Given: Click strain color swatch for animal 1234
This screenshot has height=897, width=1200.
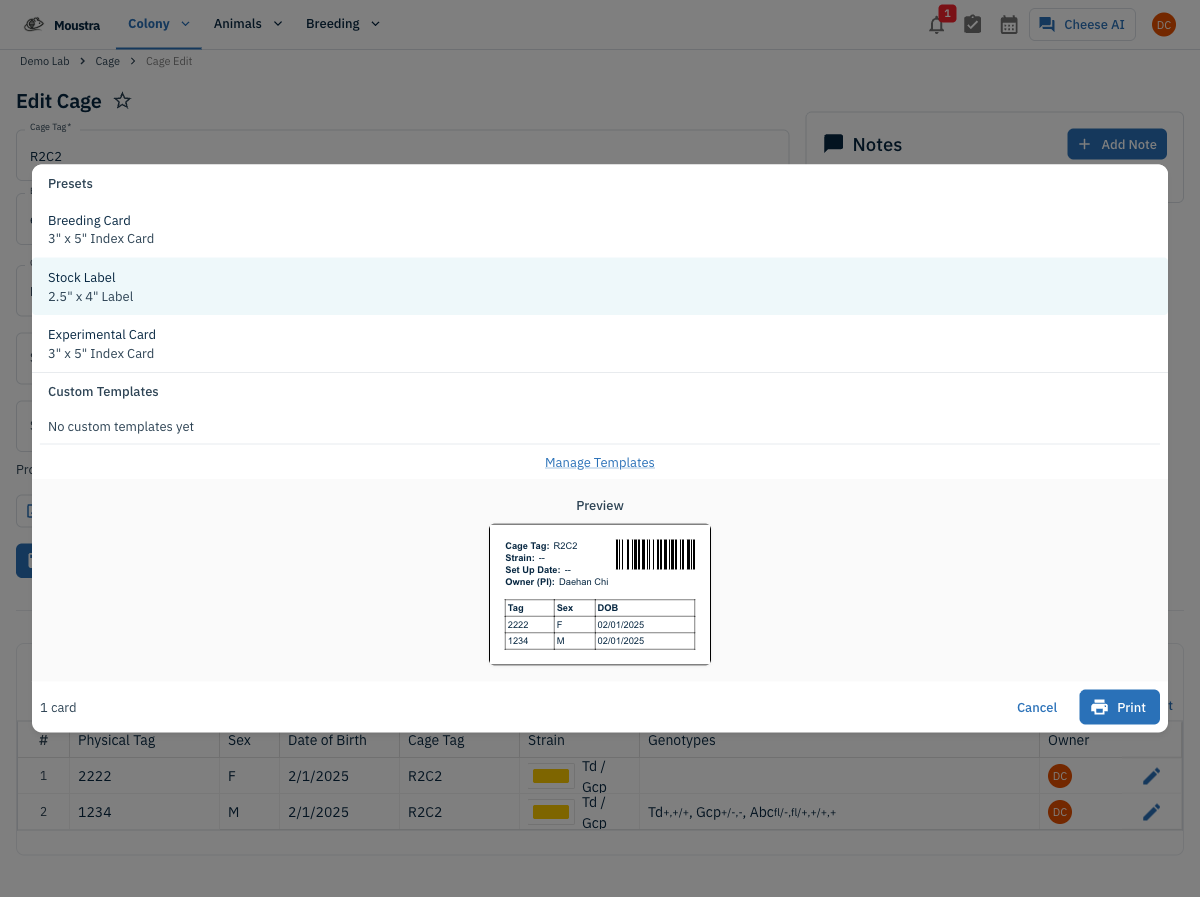Looking at the screenshot, I should (x=550, y=812).
